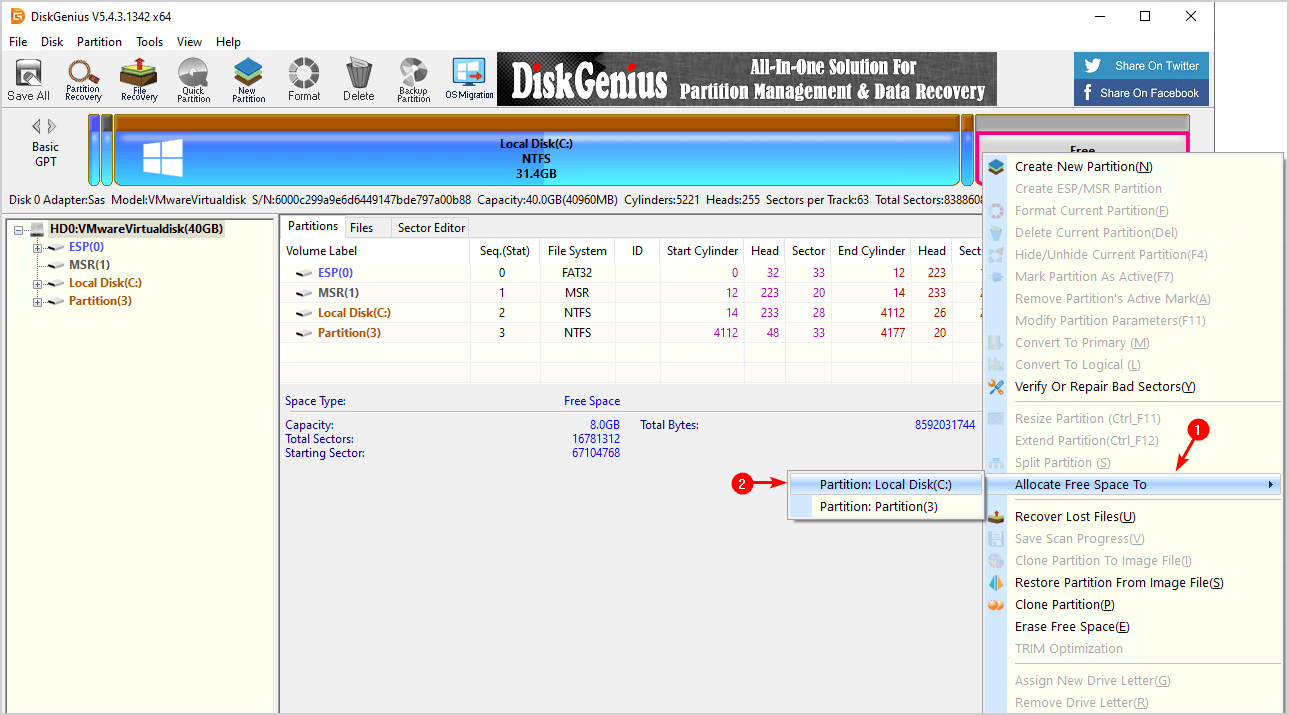Click the Share On Facebook button
This screenshot has width=1289, height=715.
pos(1141,93)
